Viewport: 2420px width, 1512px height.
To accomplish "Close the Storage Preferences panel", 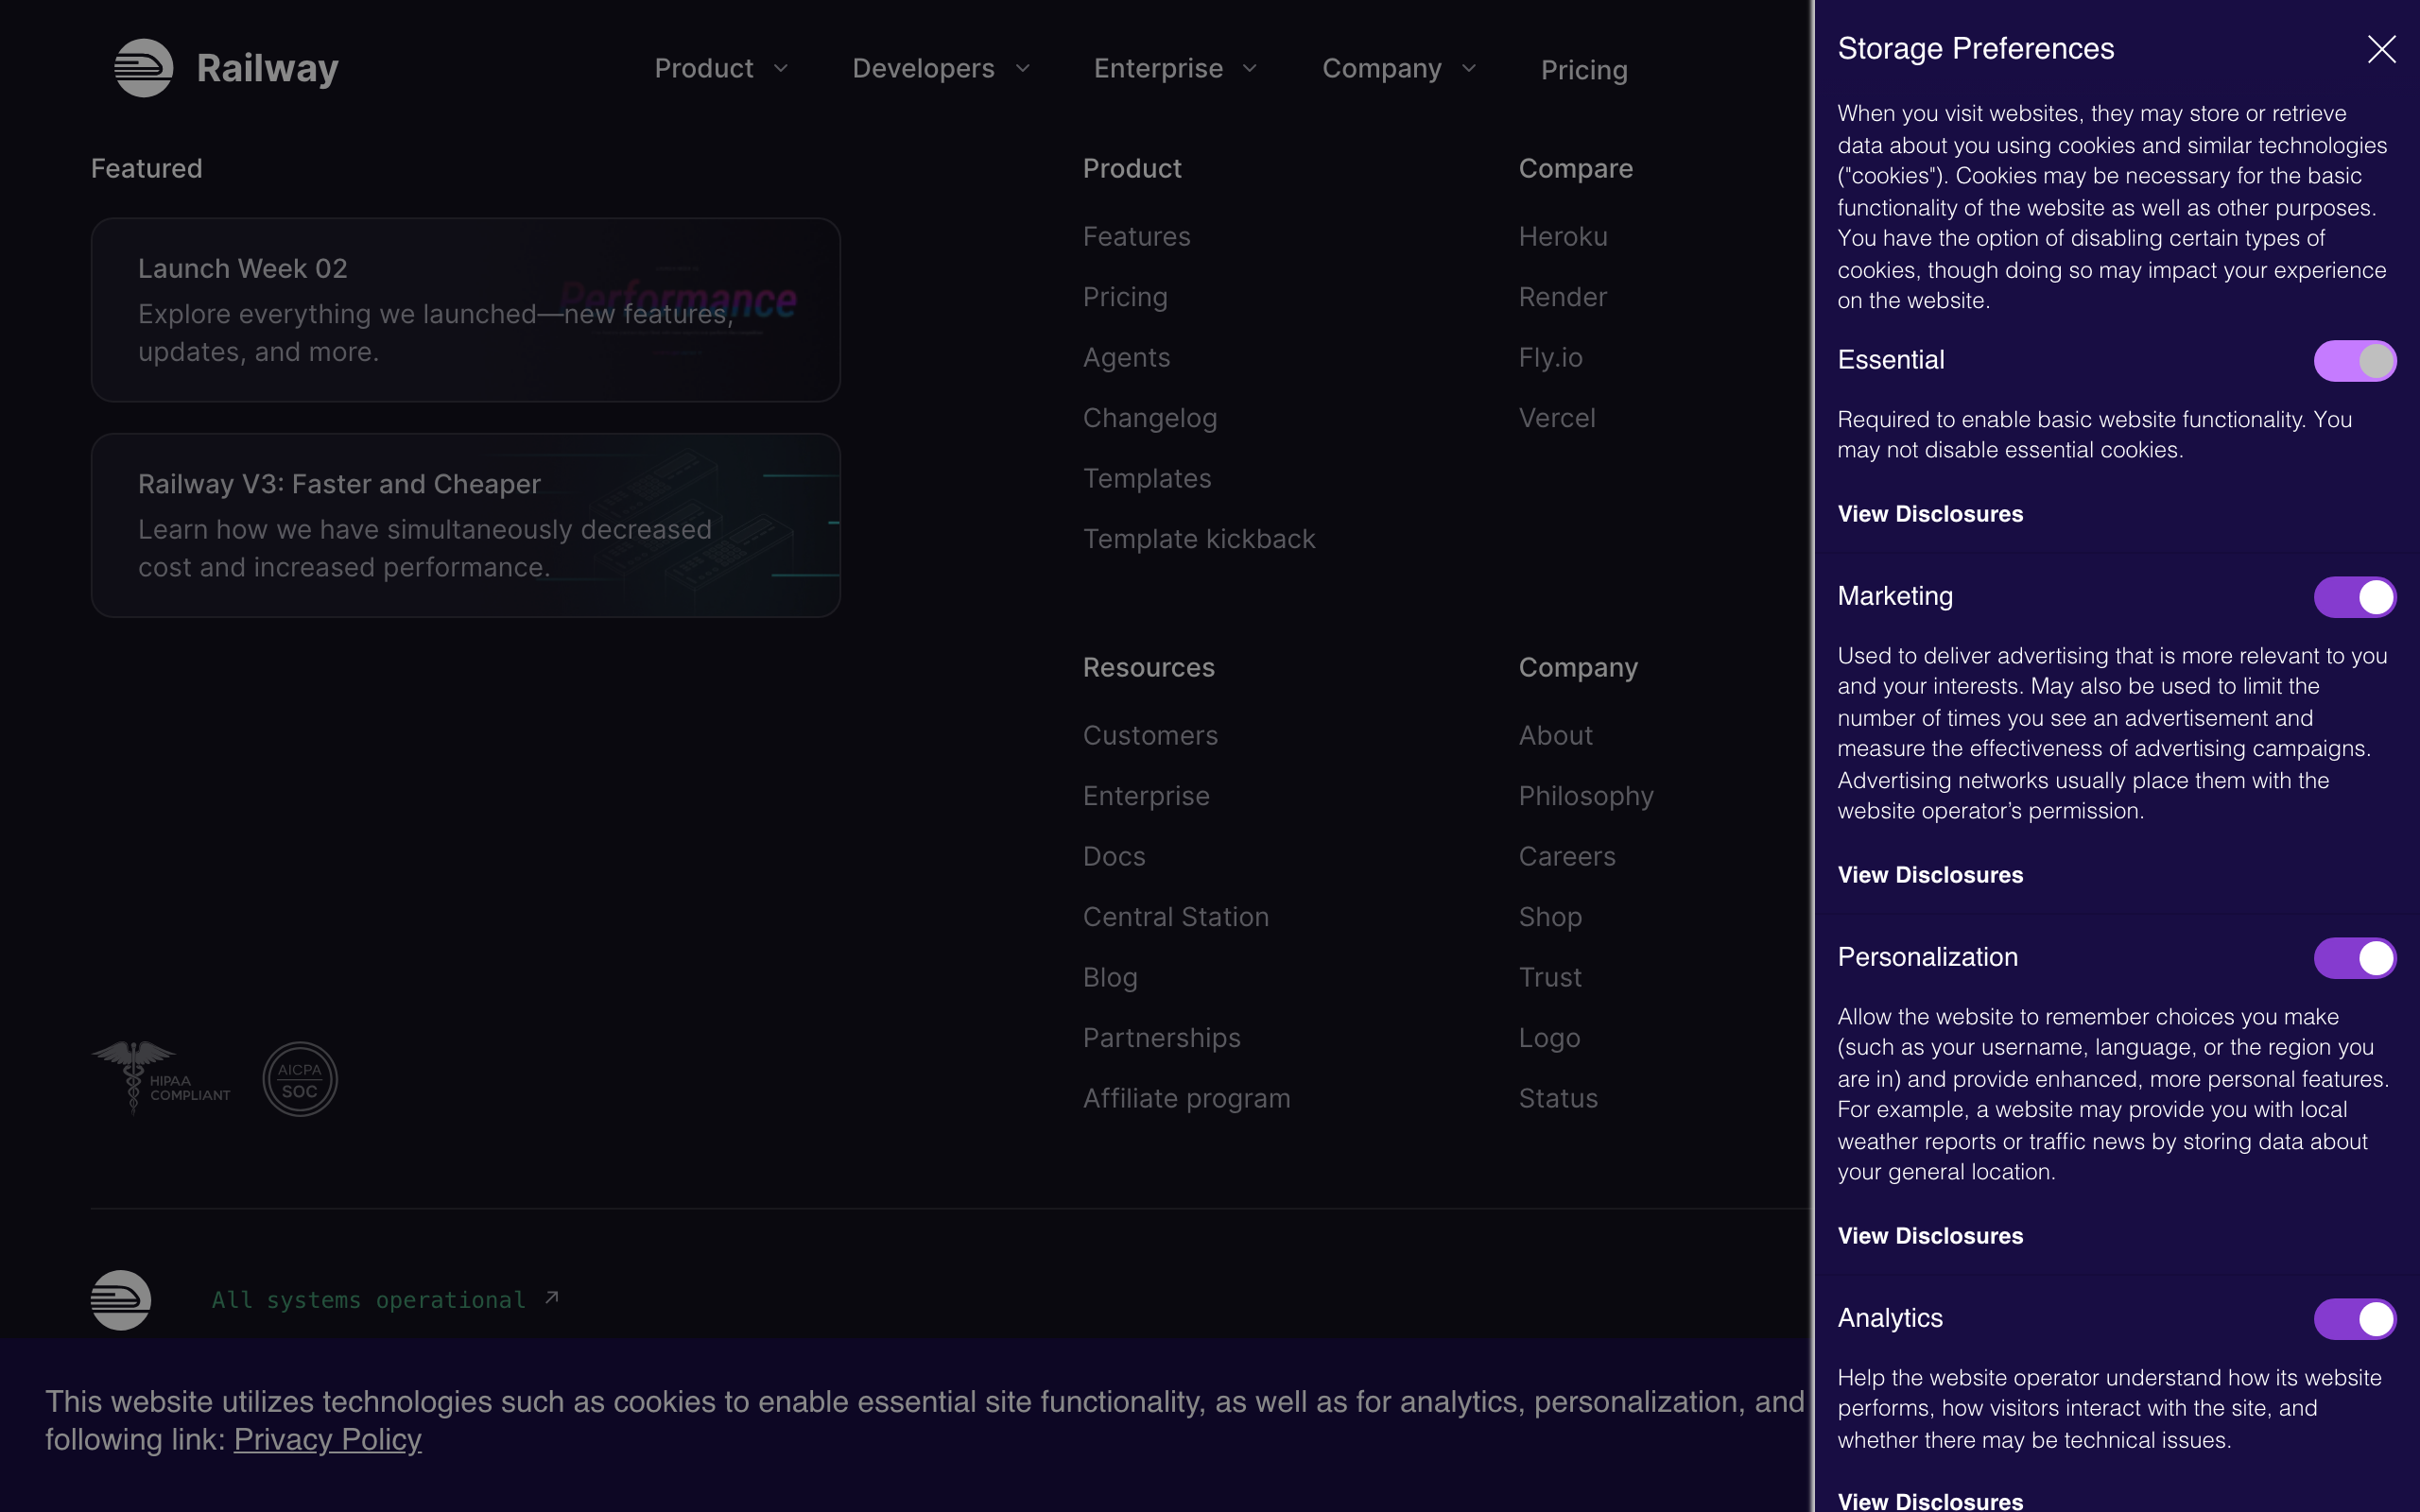I will 2381,49.
